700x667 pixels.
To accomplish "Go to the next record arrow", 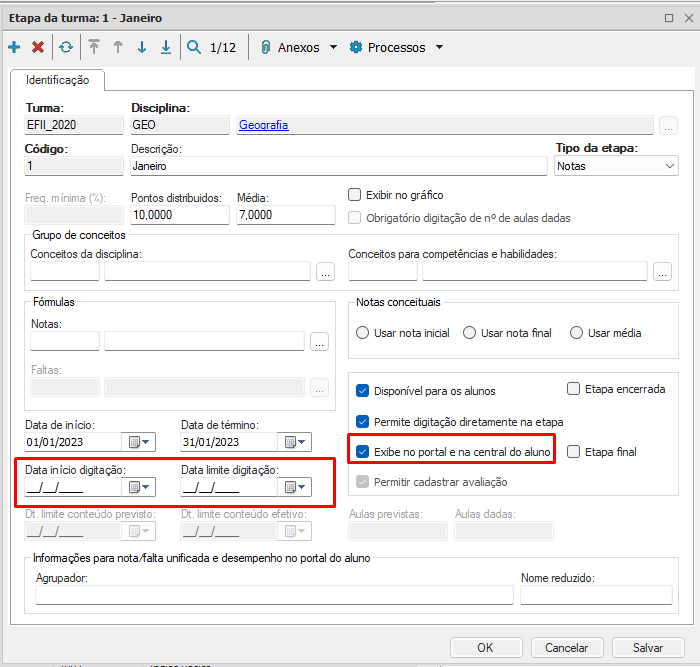I will pos(142,47).
